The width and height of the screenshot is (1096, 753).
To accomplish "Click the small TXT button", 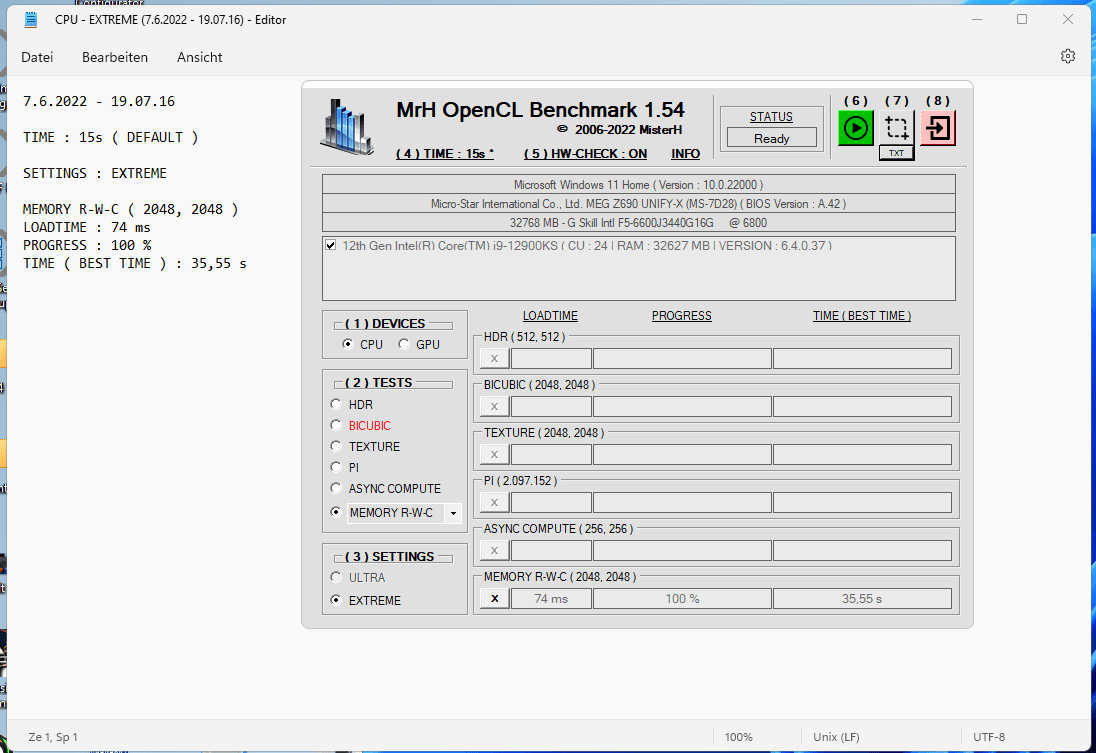I will point(897,153).
